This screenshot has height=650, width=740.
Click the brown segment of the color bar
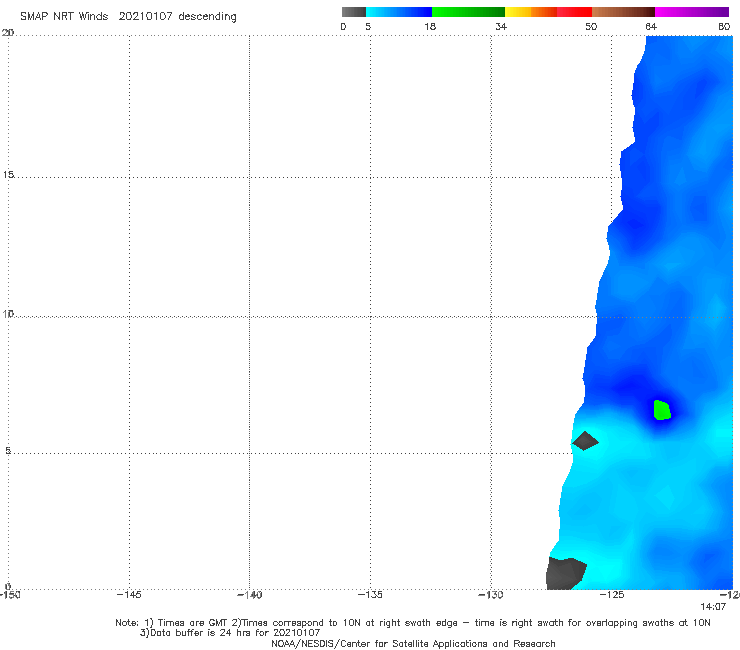pyautogui.click(x=623, y=12)
